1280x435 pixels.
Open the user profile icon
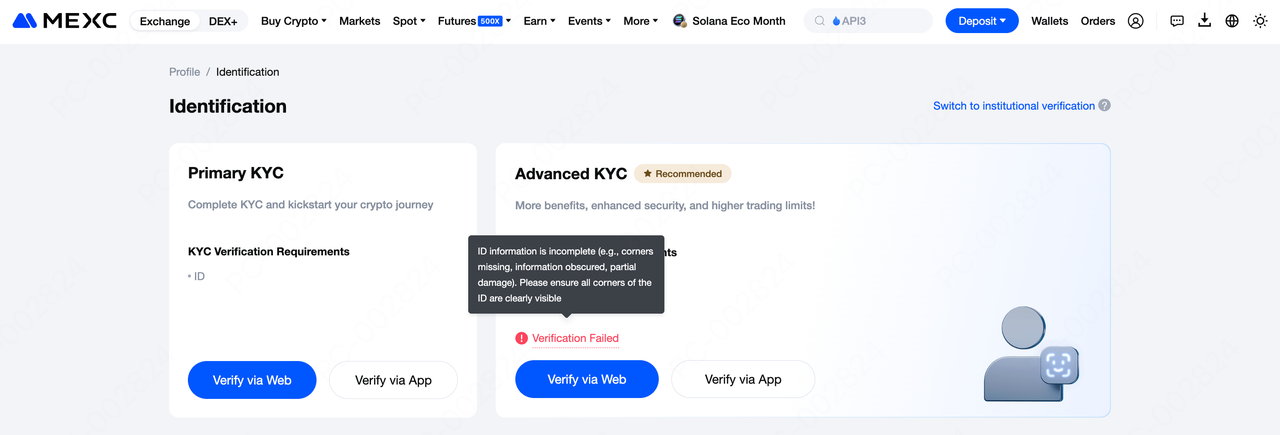tap(1135, 21)
